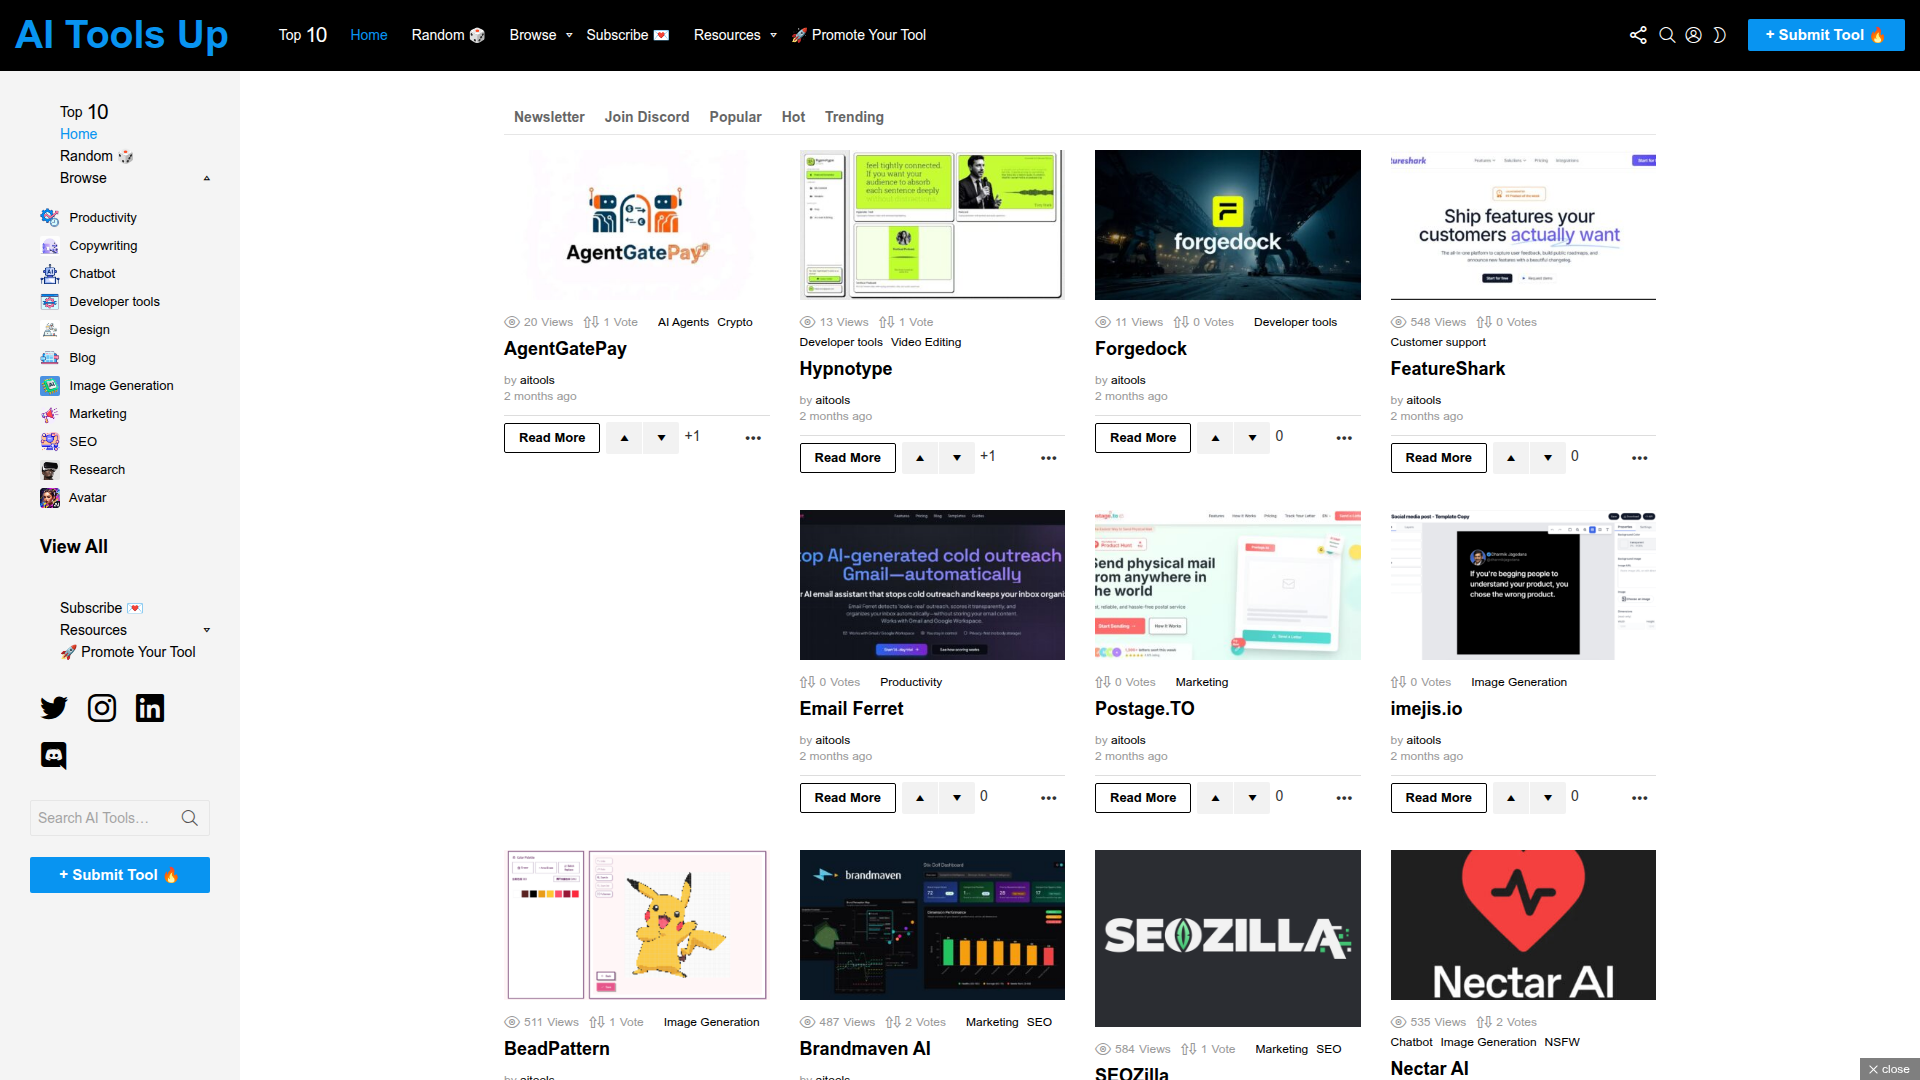Select the Image Generation category icon
Screen dimensions: 1920x1080
tap(50, 385)
